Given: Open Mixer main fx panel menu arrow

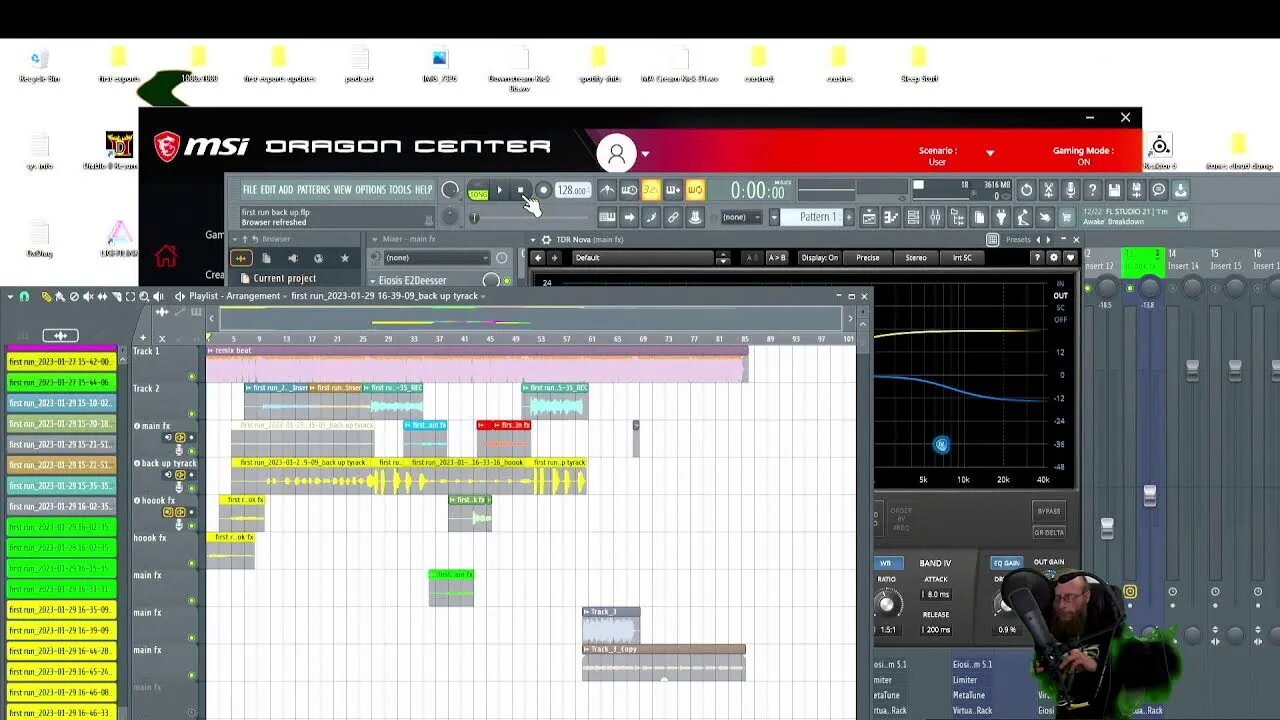Looking at the screenshot, I should (373, 239).
